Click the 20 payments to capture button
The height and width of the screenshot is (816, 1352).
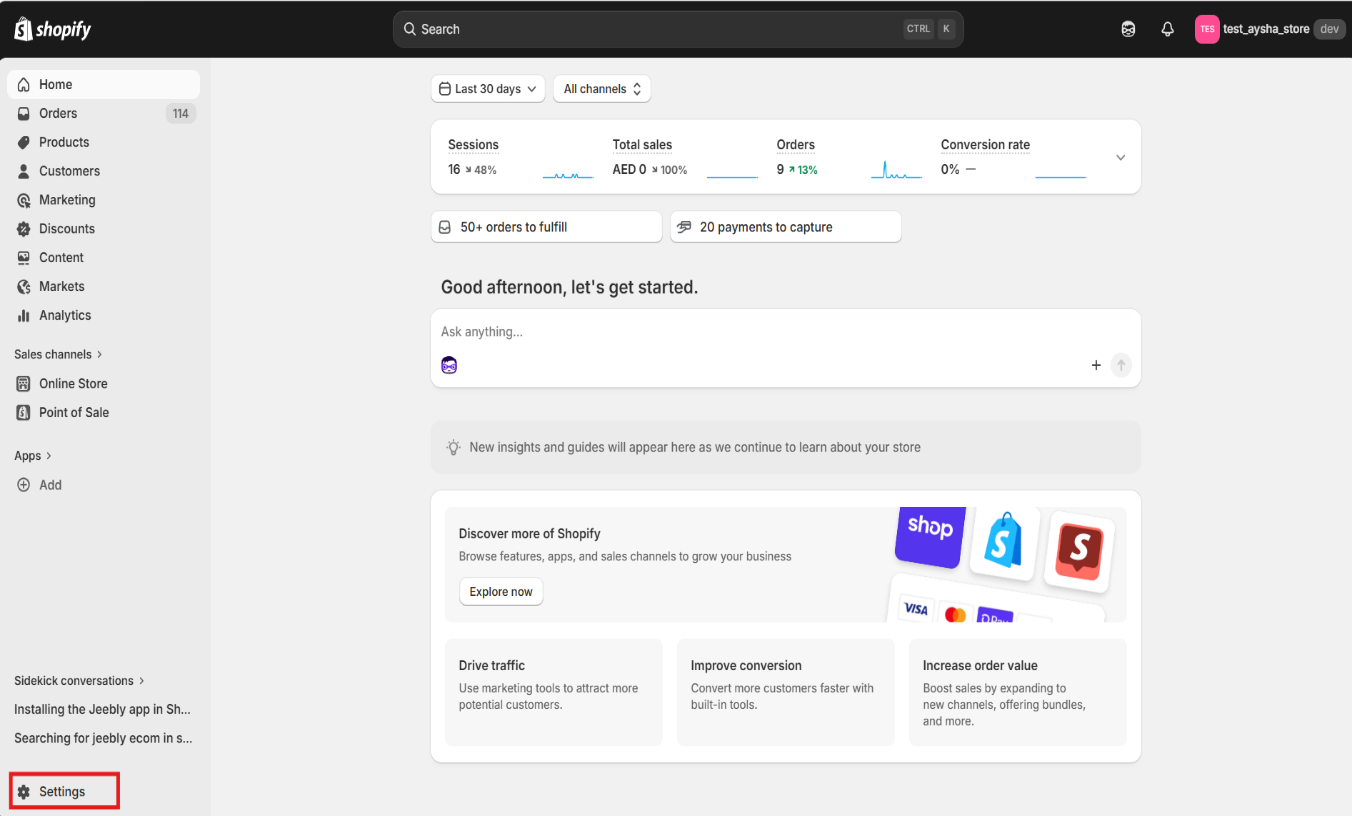tap(786, 227)
